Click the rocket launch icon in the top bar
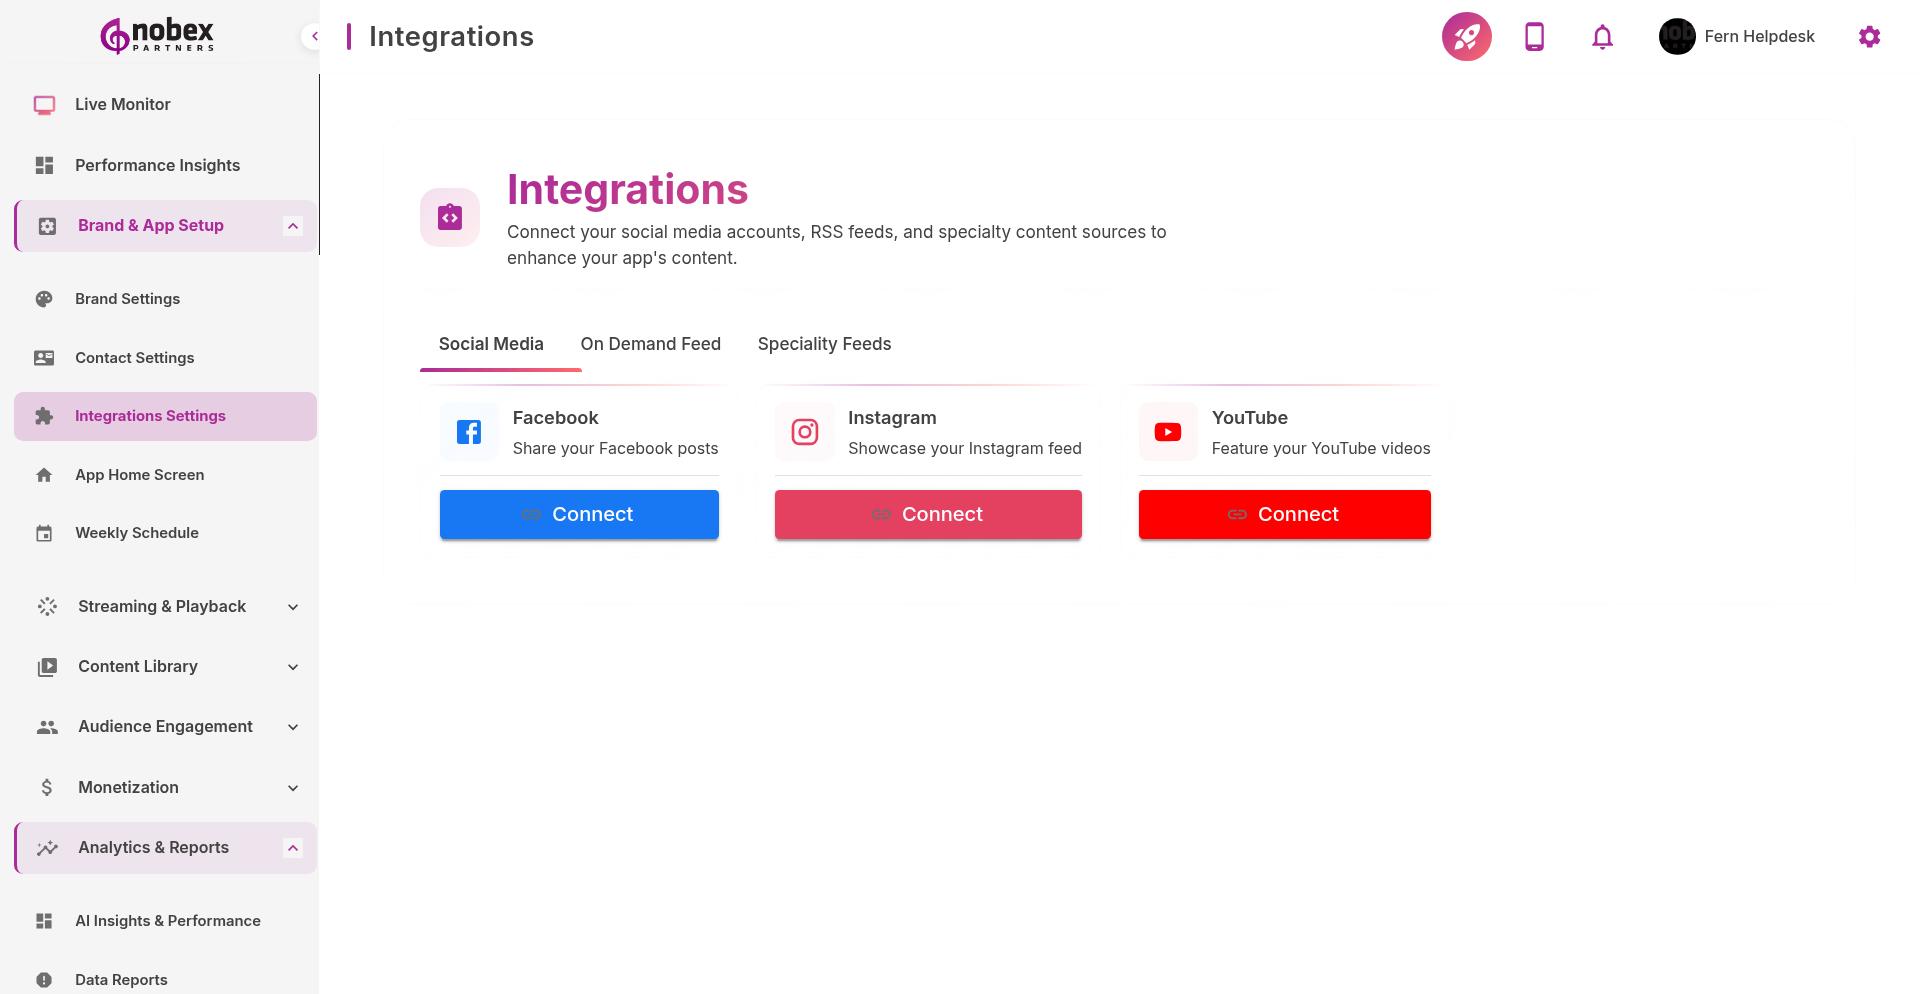Screen dimensions: 1920x994 [1466, 36]
